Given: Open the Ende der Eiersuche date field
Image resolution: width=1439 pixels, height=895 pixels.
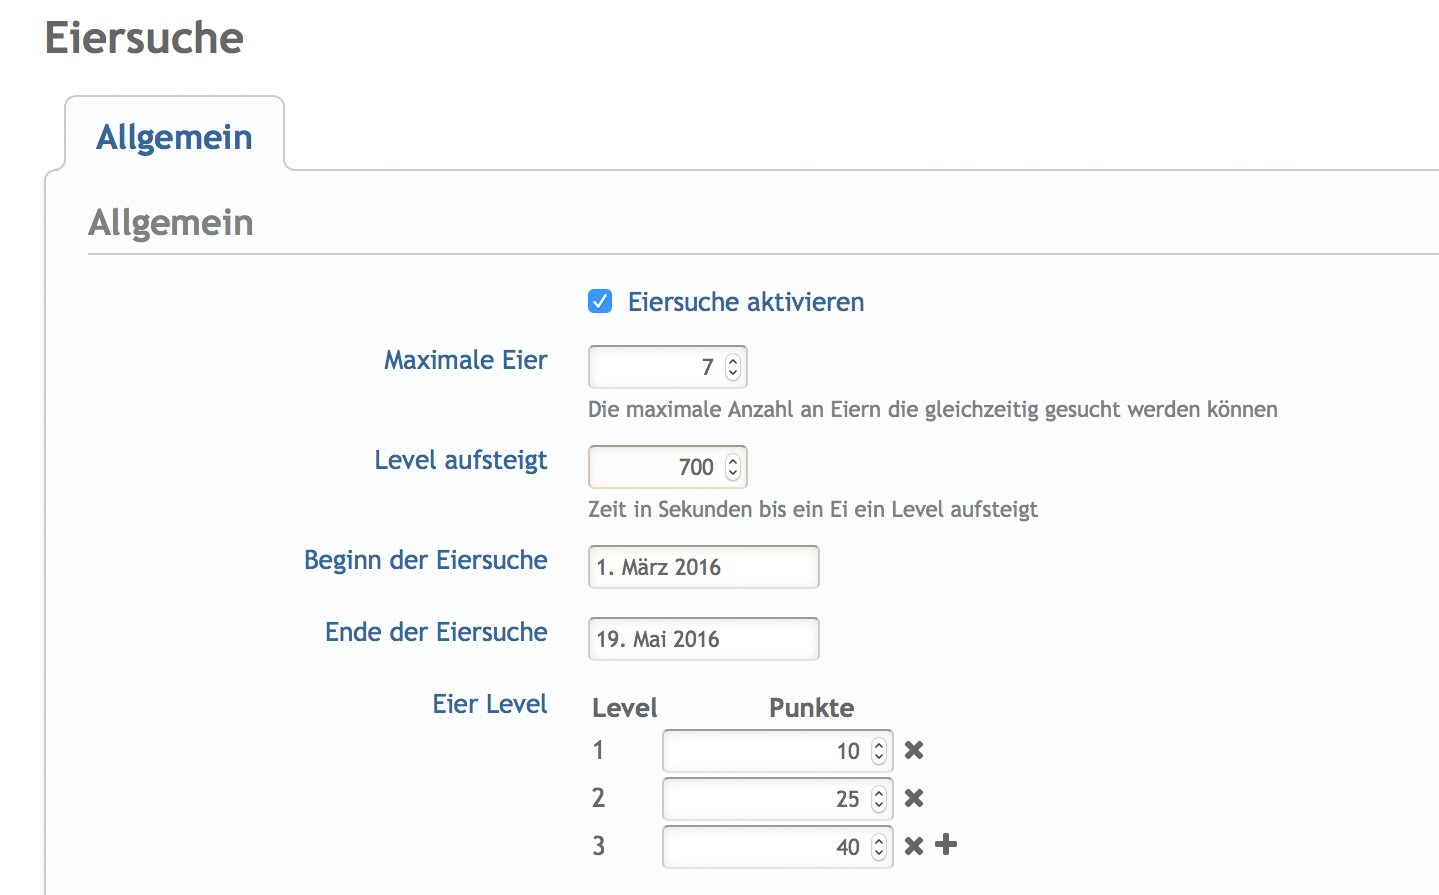Looking at the screenshot, I should tap(703, 639).
